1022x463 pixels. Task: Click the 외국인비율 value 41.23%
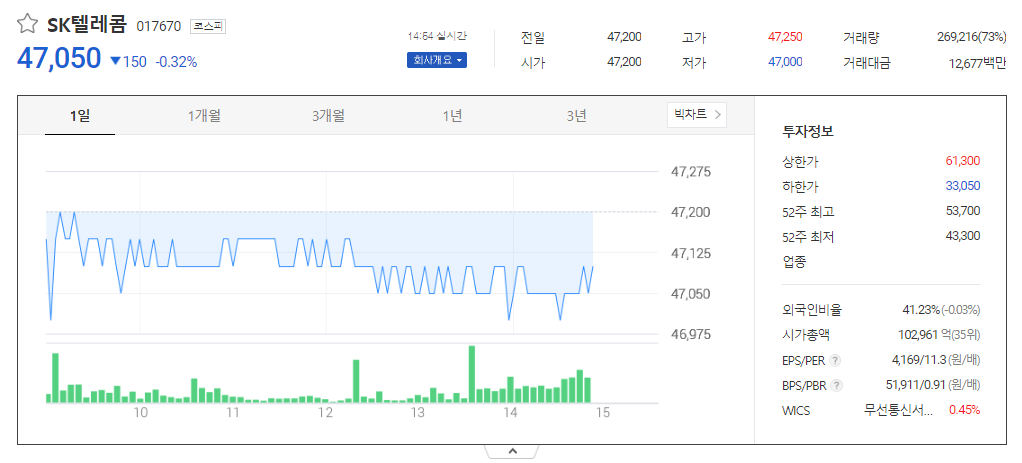pos(921,310)
